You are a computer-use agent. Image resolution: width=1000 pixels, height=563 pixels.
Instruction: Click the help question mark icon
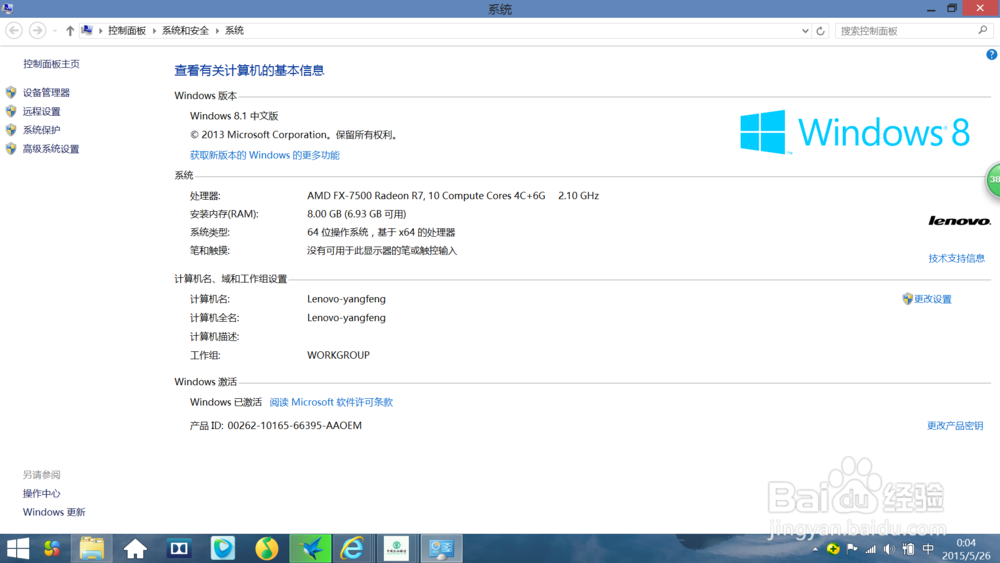tap(991, 55)
